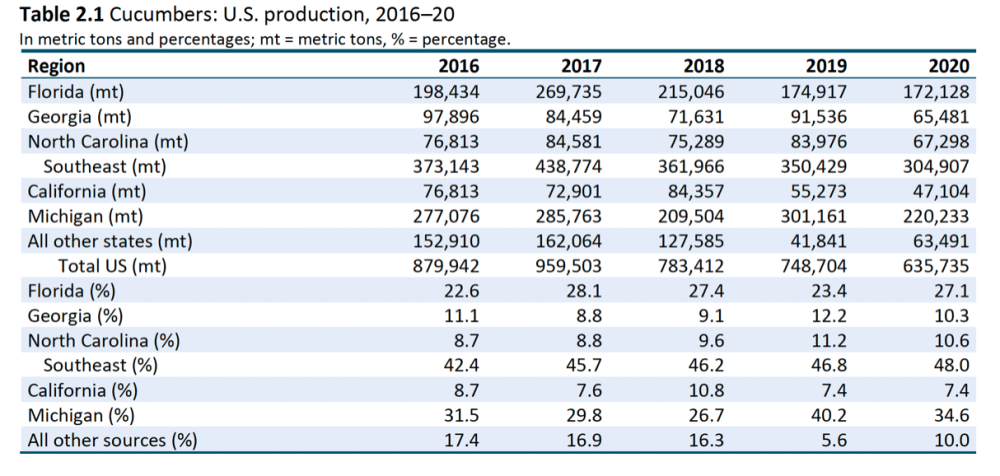Select the units note 'In metric tons and percentages'
Screen dimensions: 1000x476
click(x=136, y=39)
